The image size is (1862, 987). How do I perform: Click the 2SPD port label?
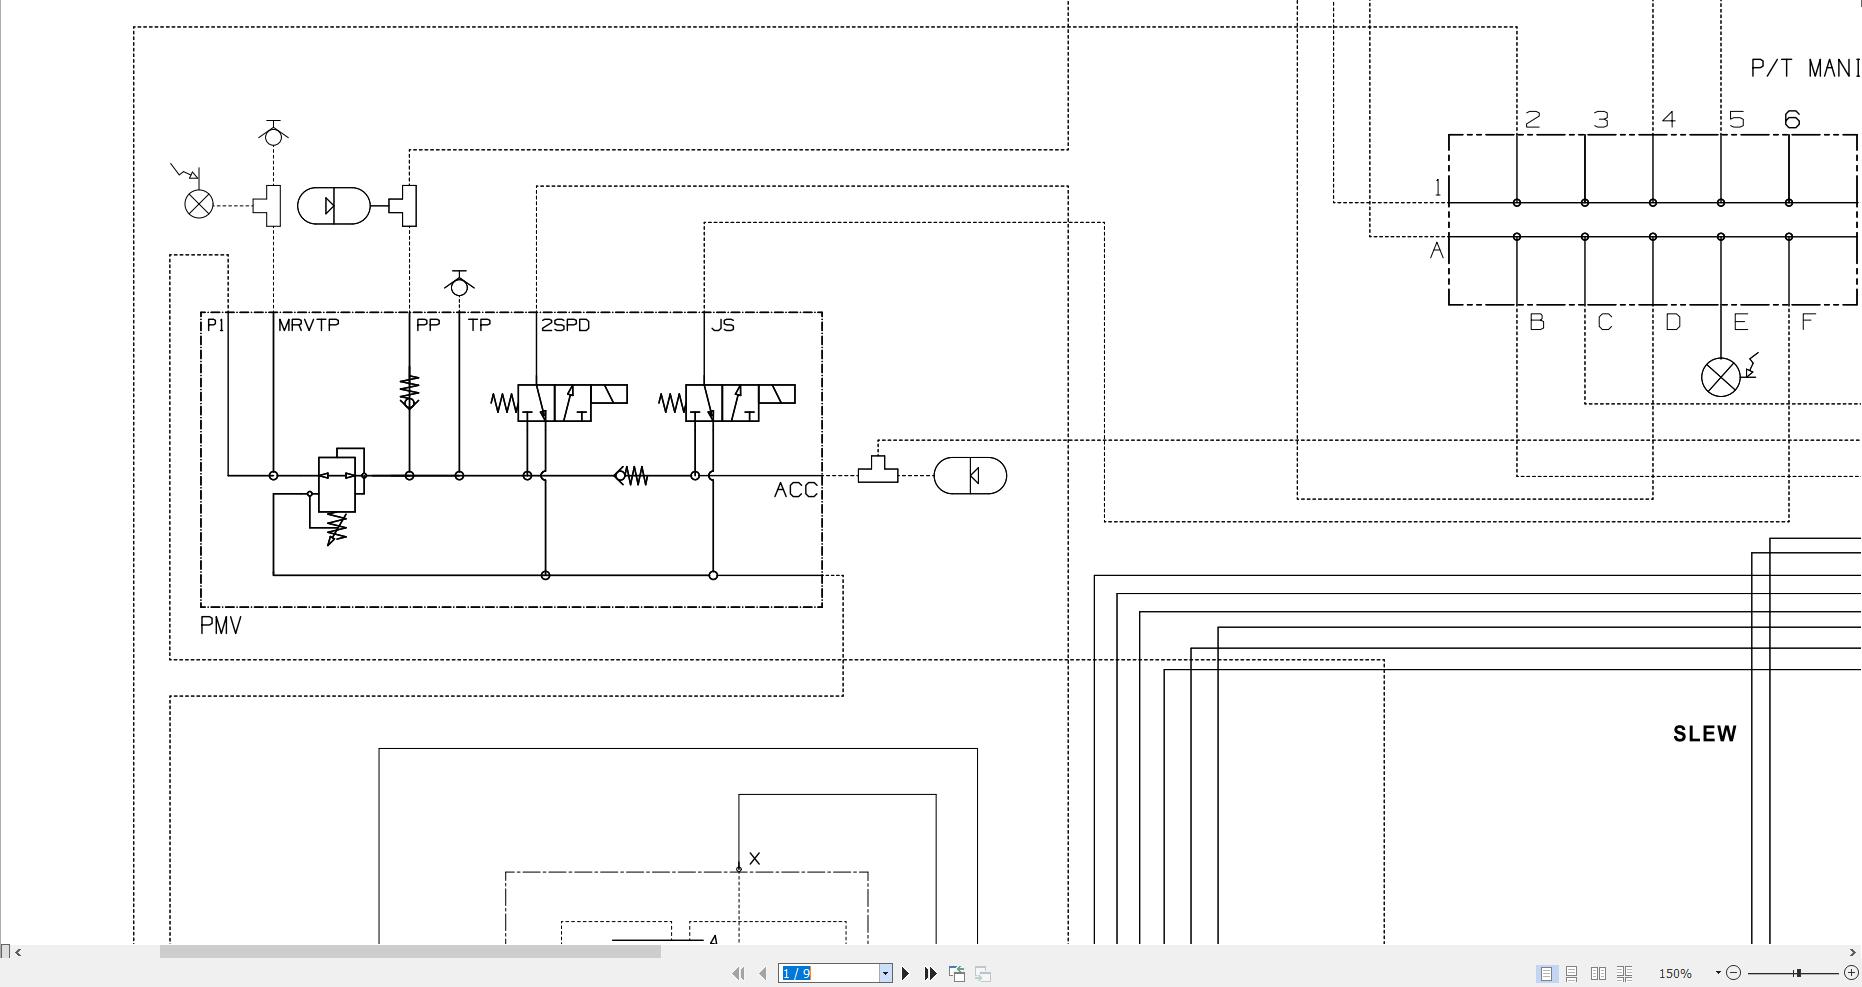click(565, 325)
